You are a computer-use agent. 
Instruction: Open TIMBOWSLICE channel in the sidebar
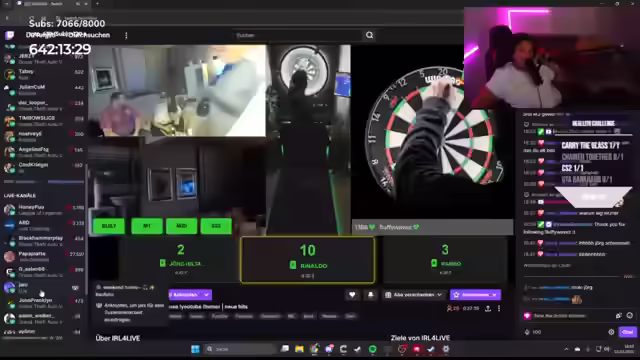(x=44, y=120)
